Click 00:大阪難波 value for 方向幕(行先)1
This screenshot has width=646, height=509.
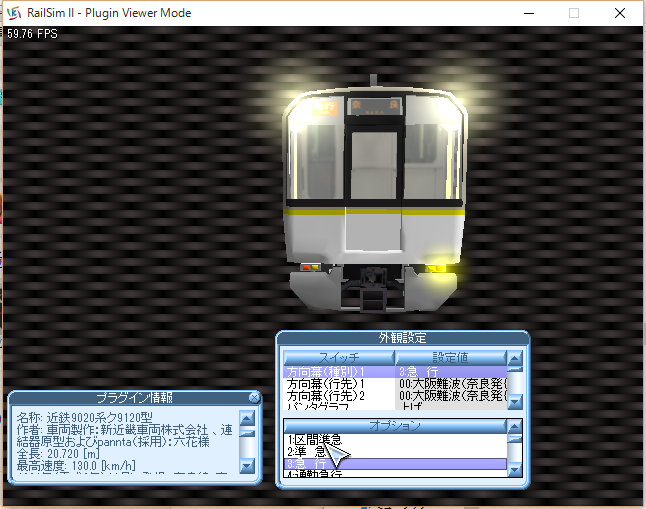pos(451,384)
